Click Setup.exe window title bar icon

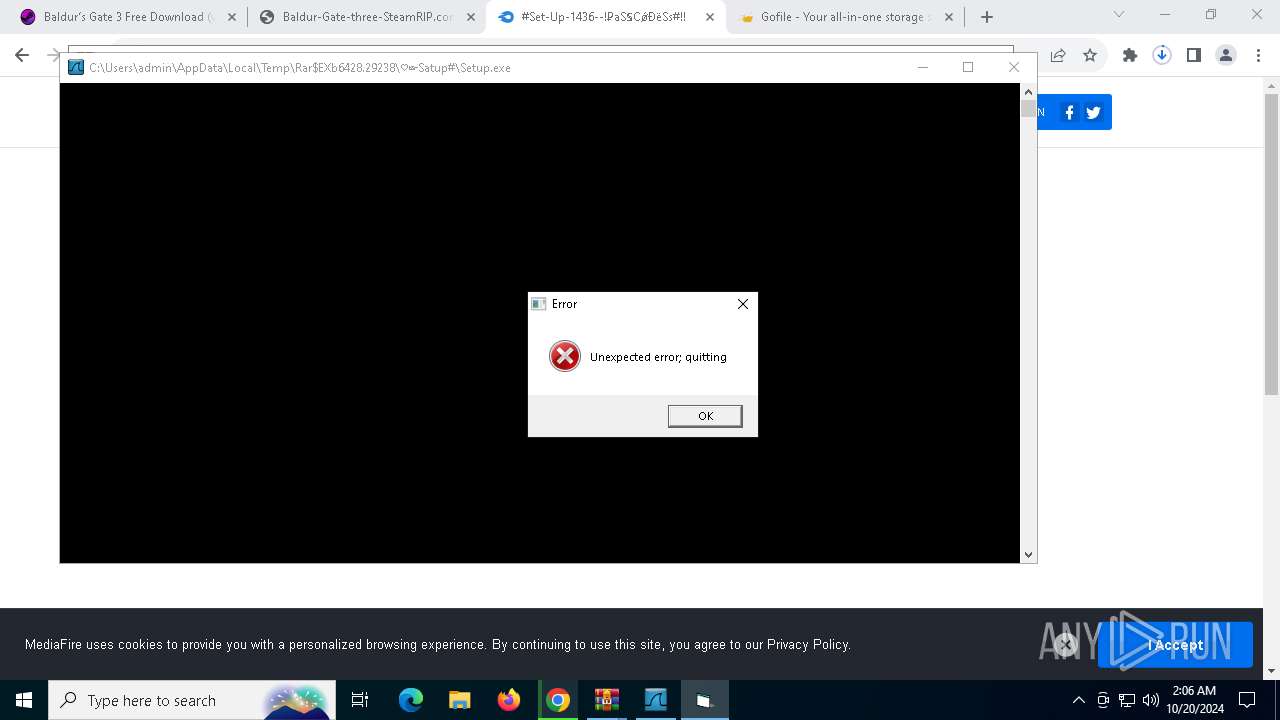click(x=76, y=67)
